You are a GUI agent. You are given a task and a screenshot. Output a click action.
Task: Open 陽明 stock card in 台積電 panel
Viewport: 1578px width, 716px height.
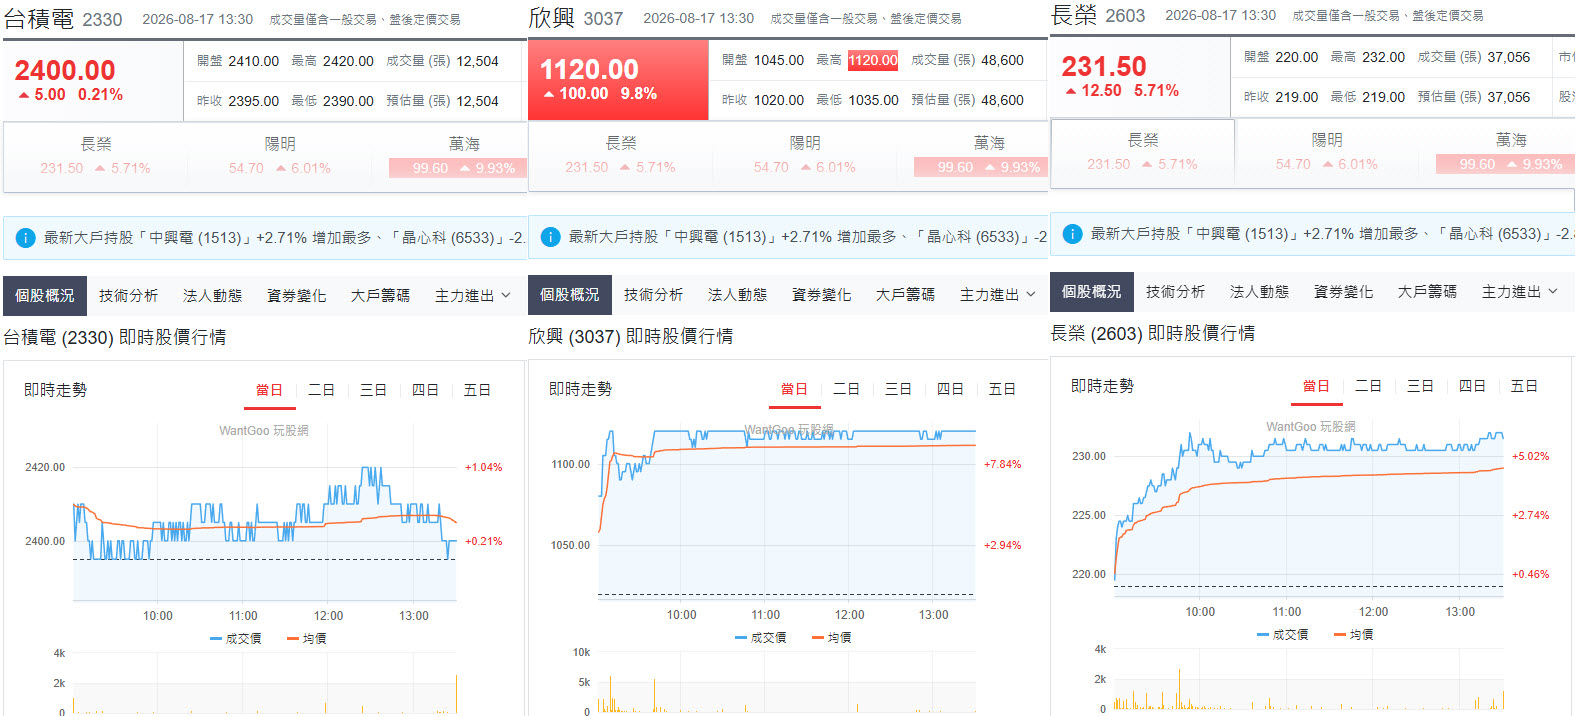tap(280, 156)
